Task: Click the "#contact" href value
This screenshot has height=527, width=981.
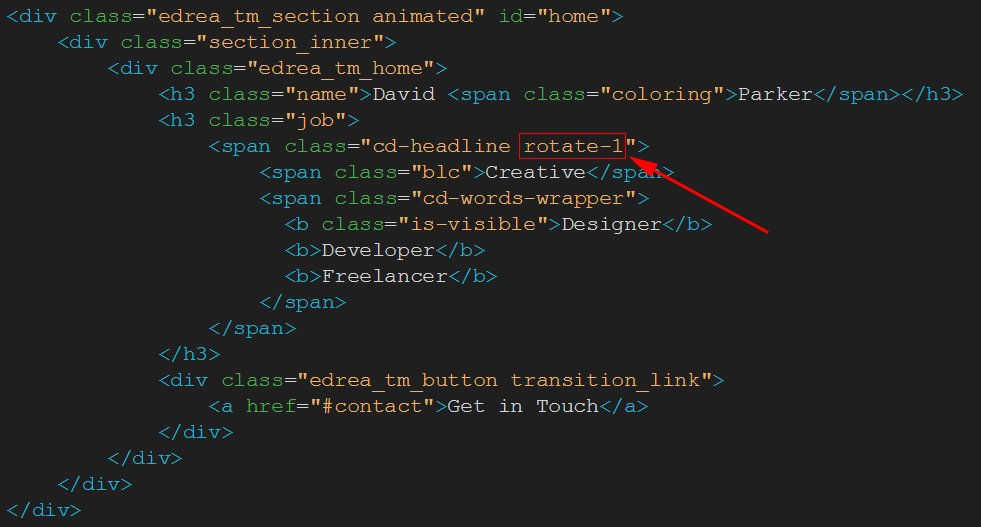Action: pos(384,407)
